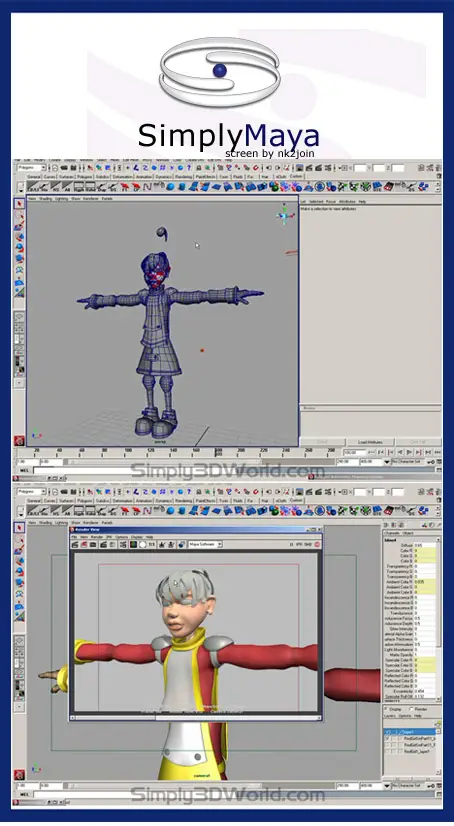Click frame 180 marker on upper time slider
The image size is (454, 826).
(x=218, y=452)
